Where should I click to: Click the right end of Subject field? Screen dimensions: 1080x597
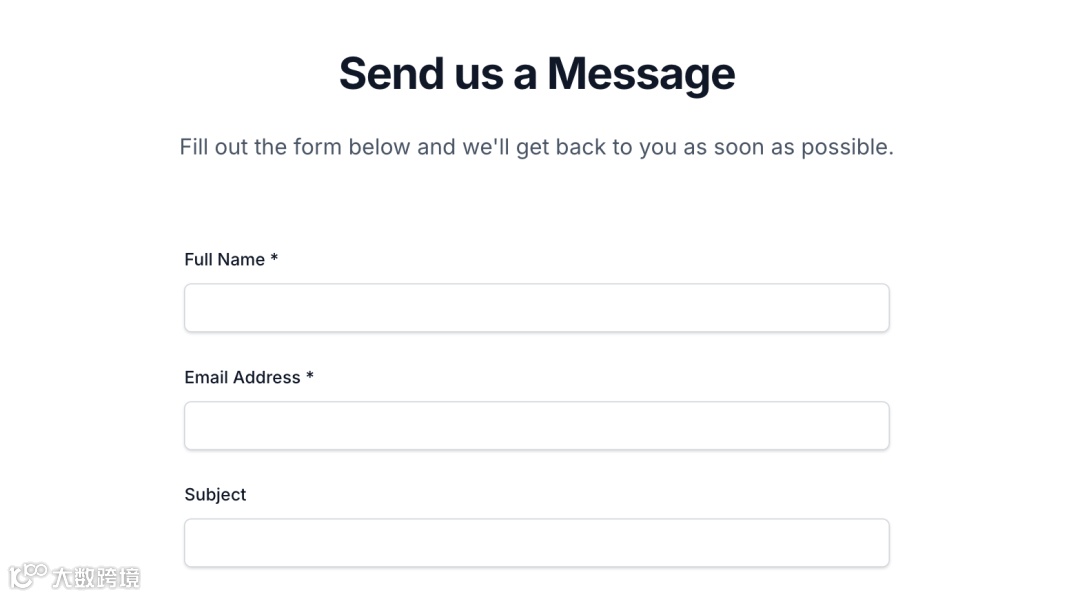coord(870,543)
